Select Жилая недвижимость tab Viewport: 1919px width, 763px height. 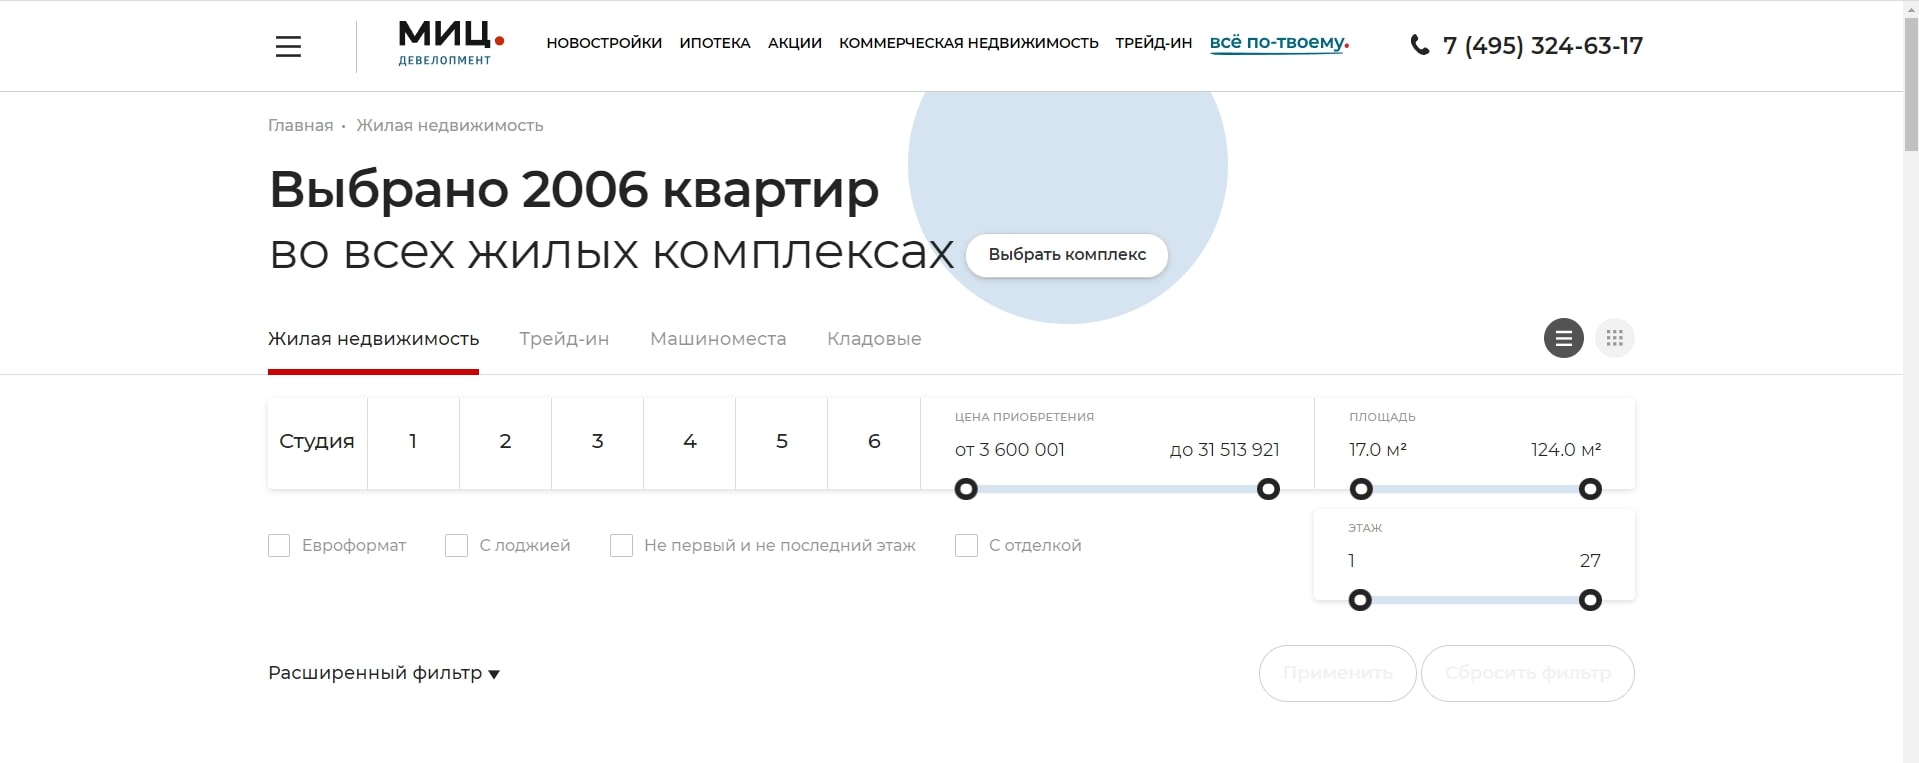coord(373,339)
